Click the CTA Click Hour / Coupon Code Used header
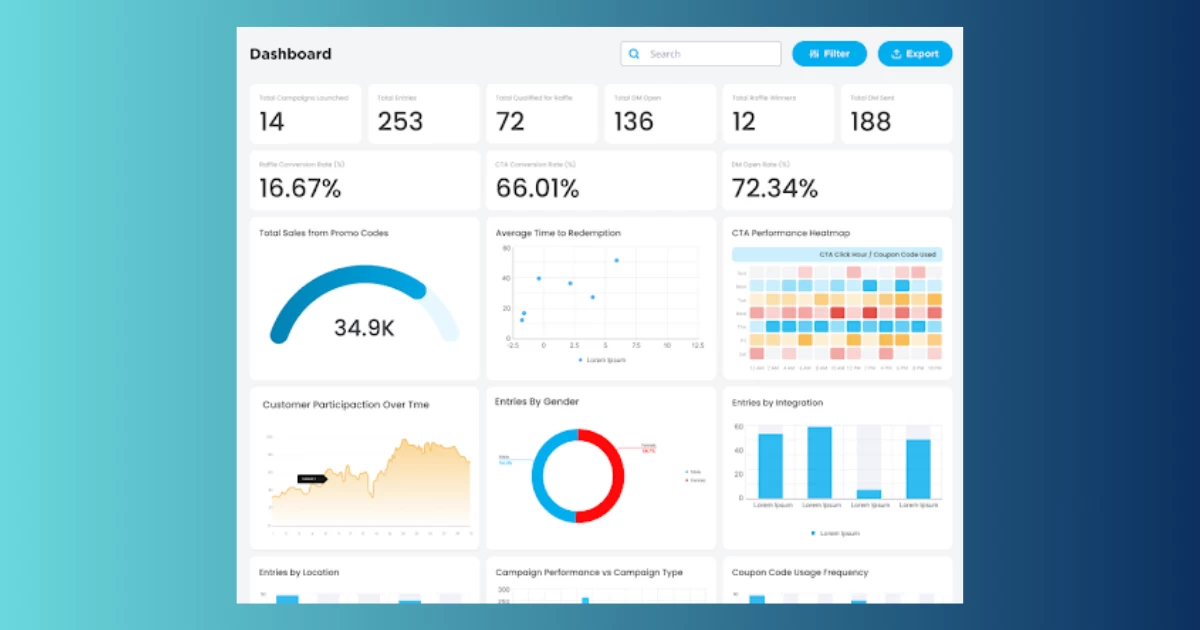 pyautogui.click(x=837, y=255)
